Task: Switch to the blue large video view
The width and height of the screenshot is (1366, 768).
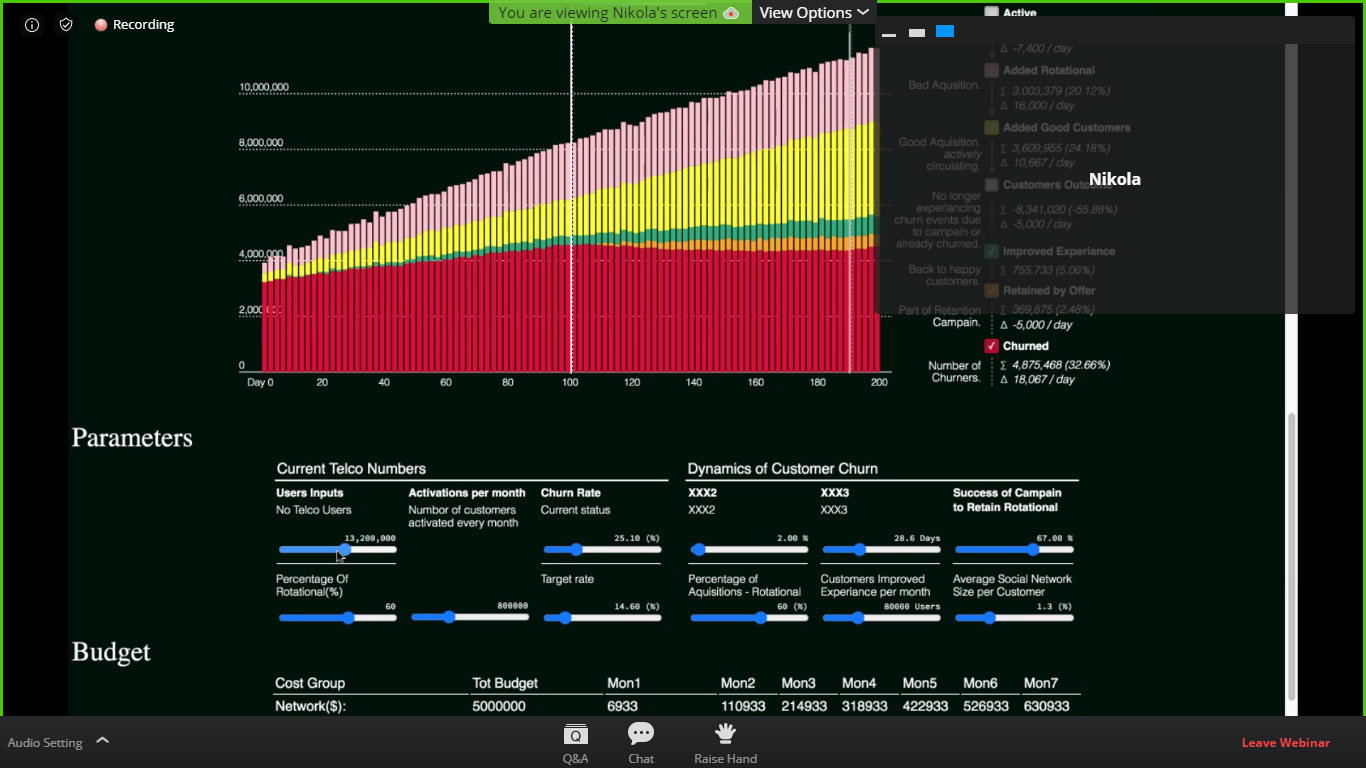Action: tap(945, 32)
